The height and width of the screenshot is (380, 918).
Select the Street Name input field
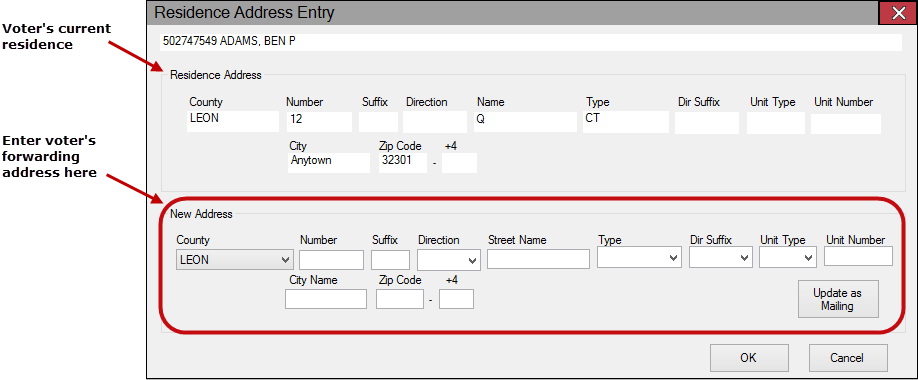[x=538, y=259]
